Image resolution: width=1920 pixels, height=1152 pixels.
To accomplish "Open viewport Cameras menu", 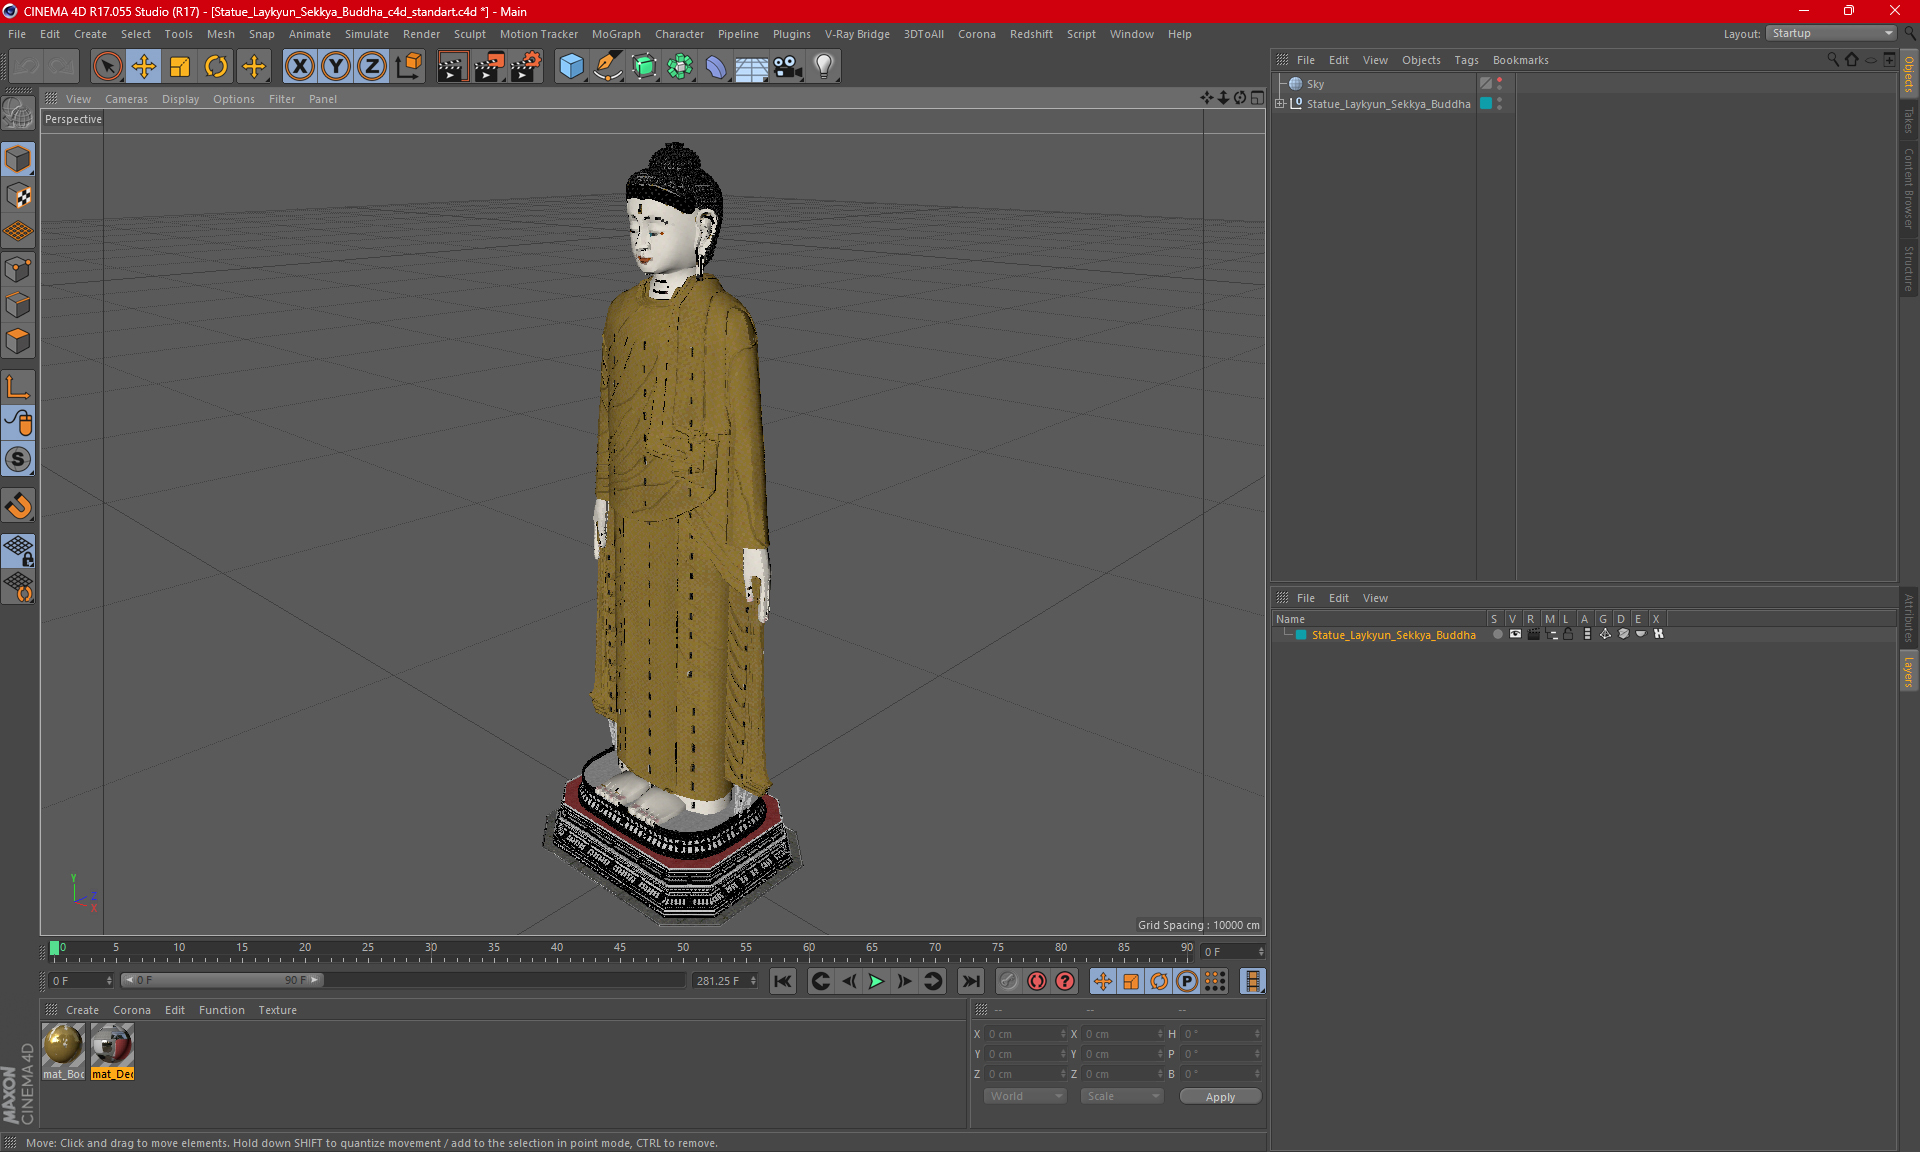I will pyautogui.click(x=126, y=99).
